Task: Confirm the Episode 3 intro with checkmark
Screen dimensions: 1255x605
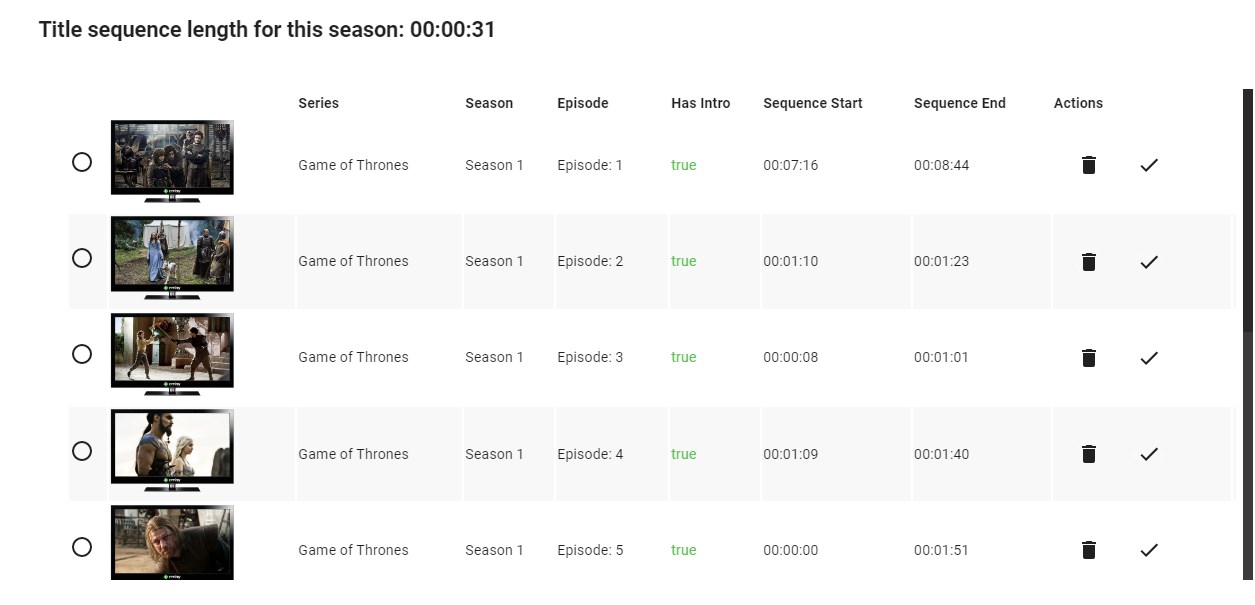Action: [1149, 358]
